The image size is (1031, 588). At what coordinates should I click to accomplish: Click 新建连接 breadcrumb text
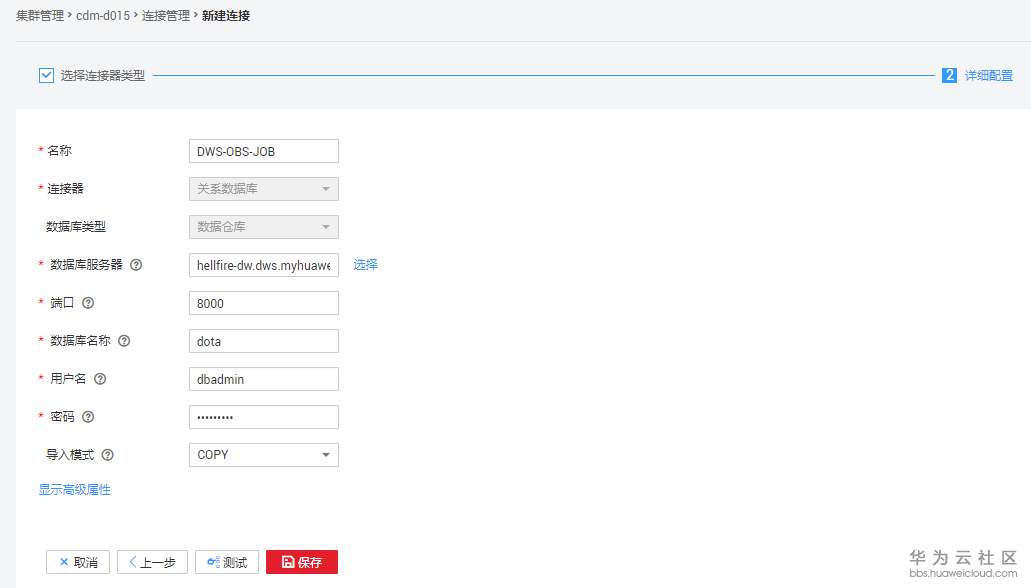[x=226, y=15]
